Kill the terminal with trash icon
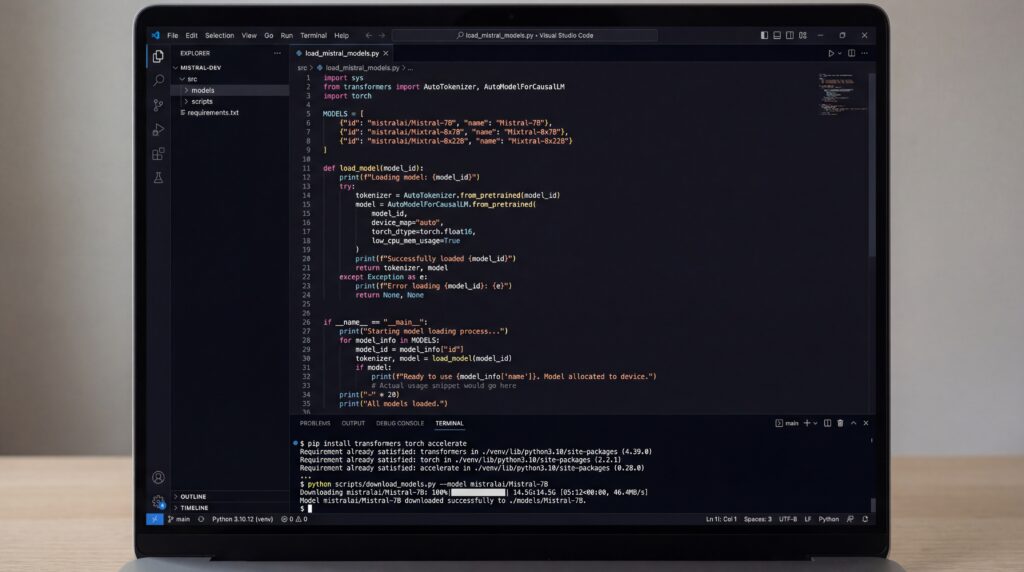This screenshot has height=572, width=1024. [840, 423]
